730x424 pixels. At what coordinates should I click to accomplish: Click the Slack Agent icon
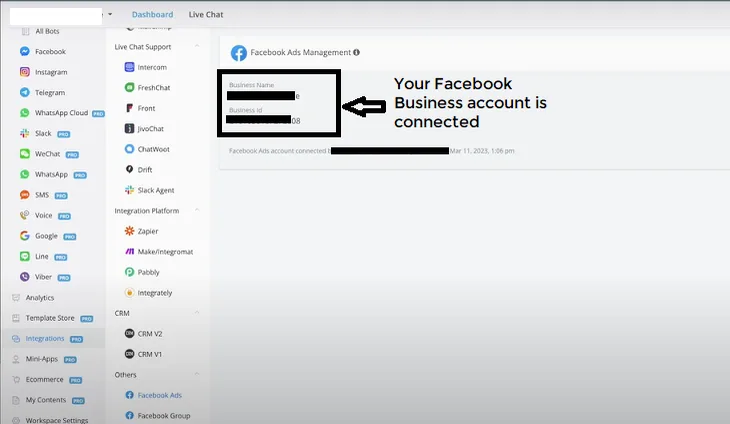(129, 190)
